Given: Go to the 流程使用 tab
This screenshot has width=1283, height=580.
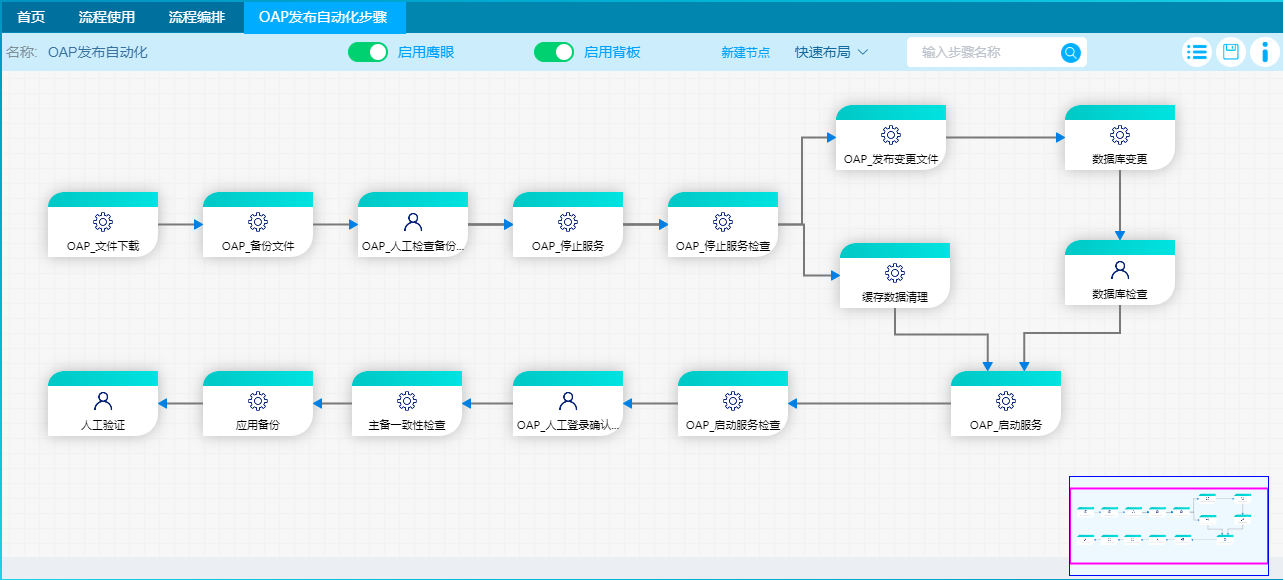Looking at the screenshot, I should point(107,17).
